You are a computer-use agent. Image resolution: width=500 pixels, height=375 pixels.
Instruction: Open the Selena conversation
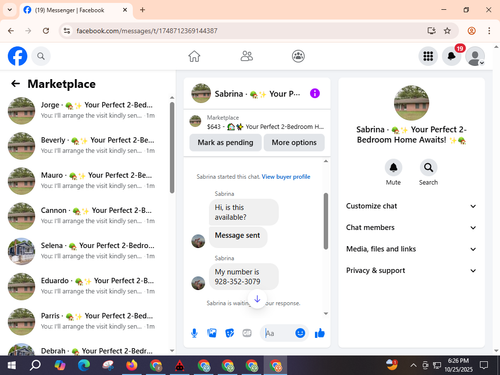click(x=85, y=251)
